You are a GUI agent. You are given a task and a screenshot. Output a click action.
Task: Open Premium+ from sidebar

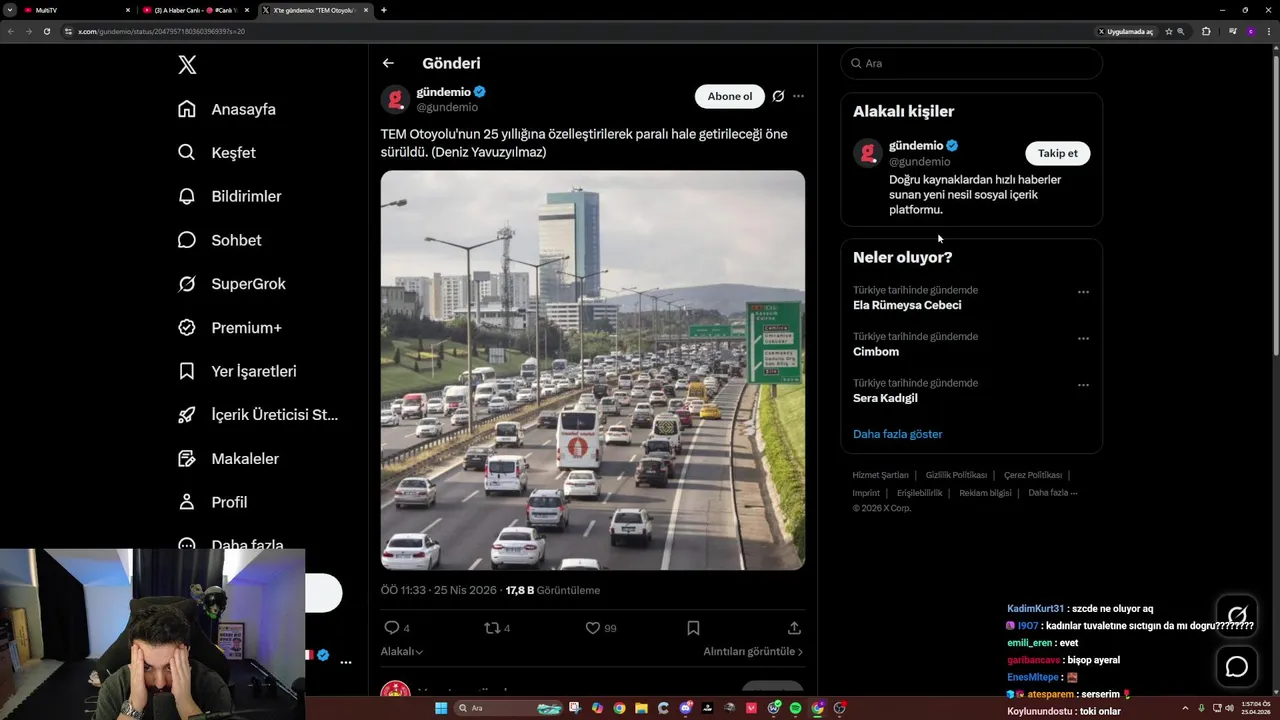point(230,327)
